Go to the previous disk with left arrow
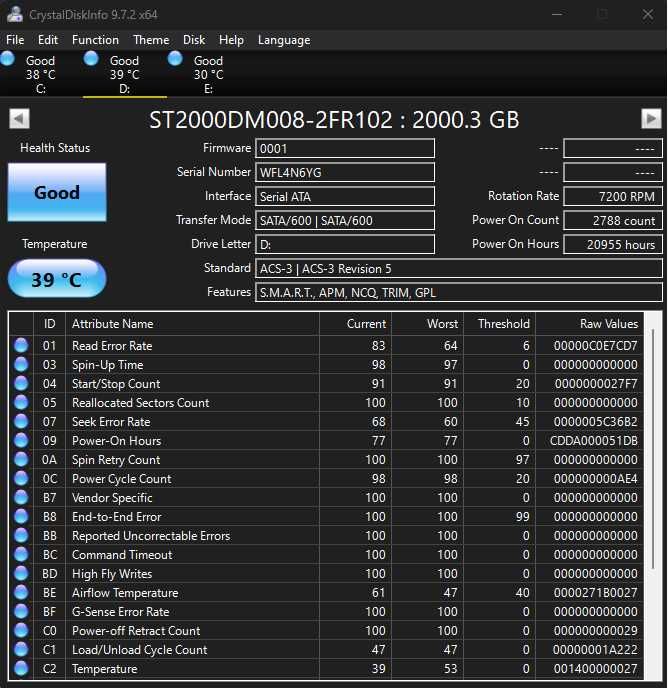 pyautogui.click(x=19, y=119)
